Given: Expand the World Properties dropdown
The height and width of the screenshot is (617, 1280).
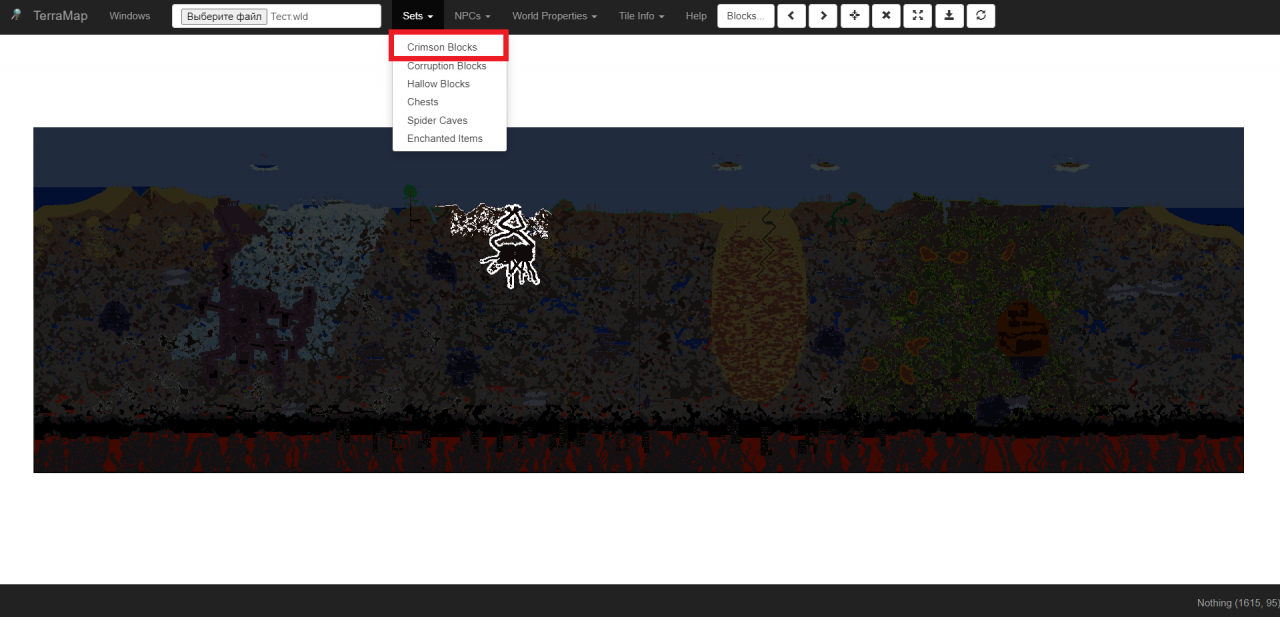Looking at the screenshot, I should coord(554,16).
